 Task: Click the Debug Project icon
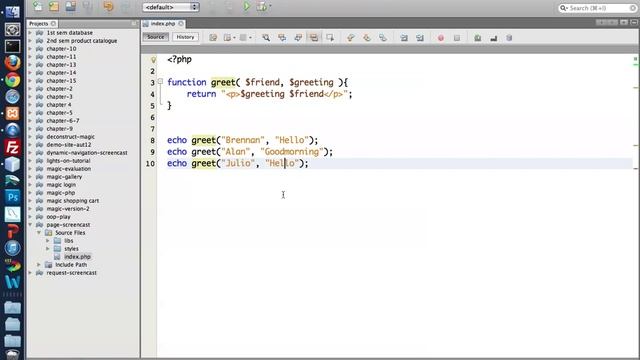262,7
